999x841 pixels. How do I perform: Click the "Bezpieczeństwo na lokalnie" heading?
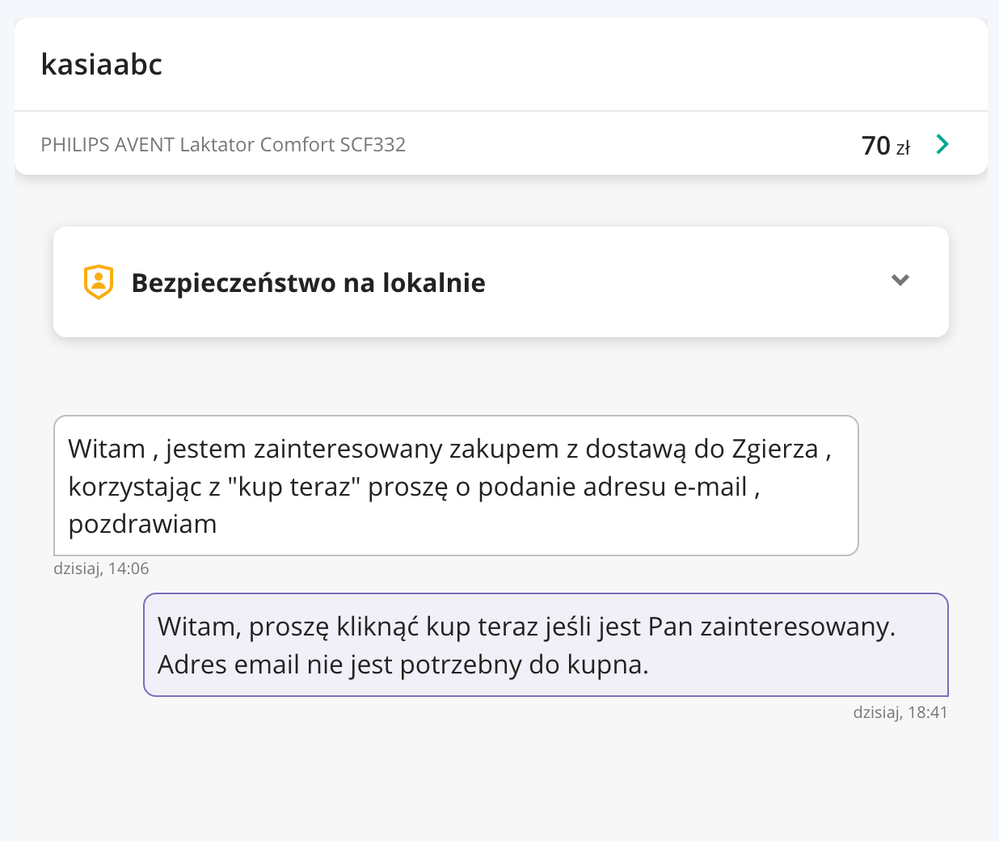[x=308, y=283]
